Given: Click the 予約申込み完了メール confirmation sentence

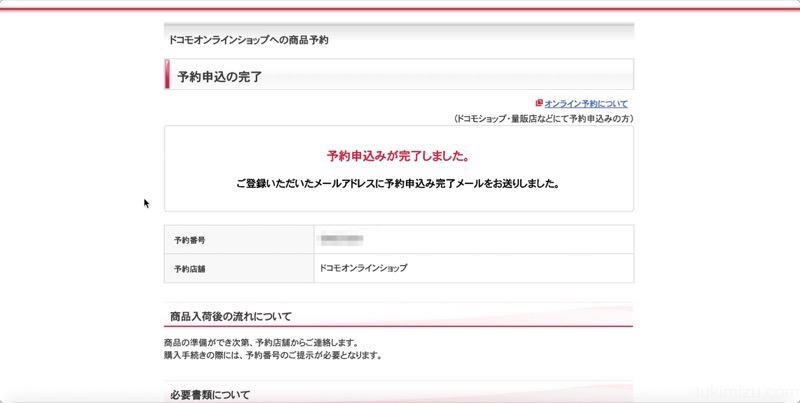Looking at the screenshot, I should coord(398,184).
